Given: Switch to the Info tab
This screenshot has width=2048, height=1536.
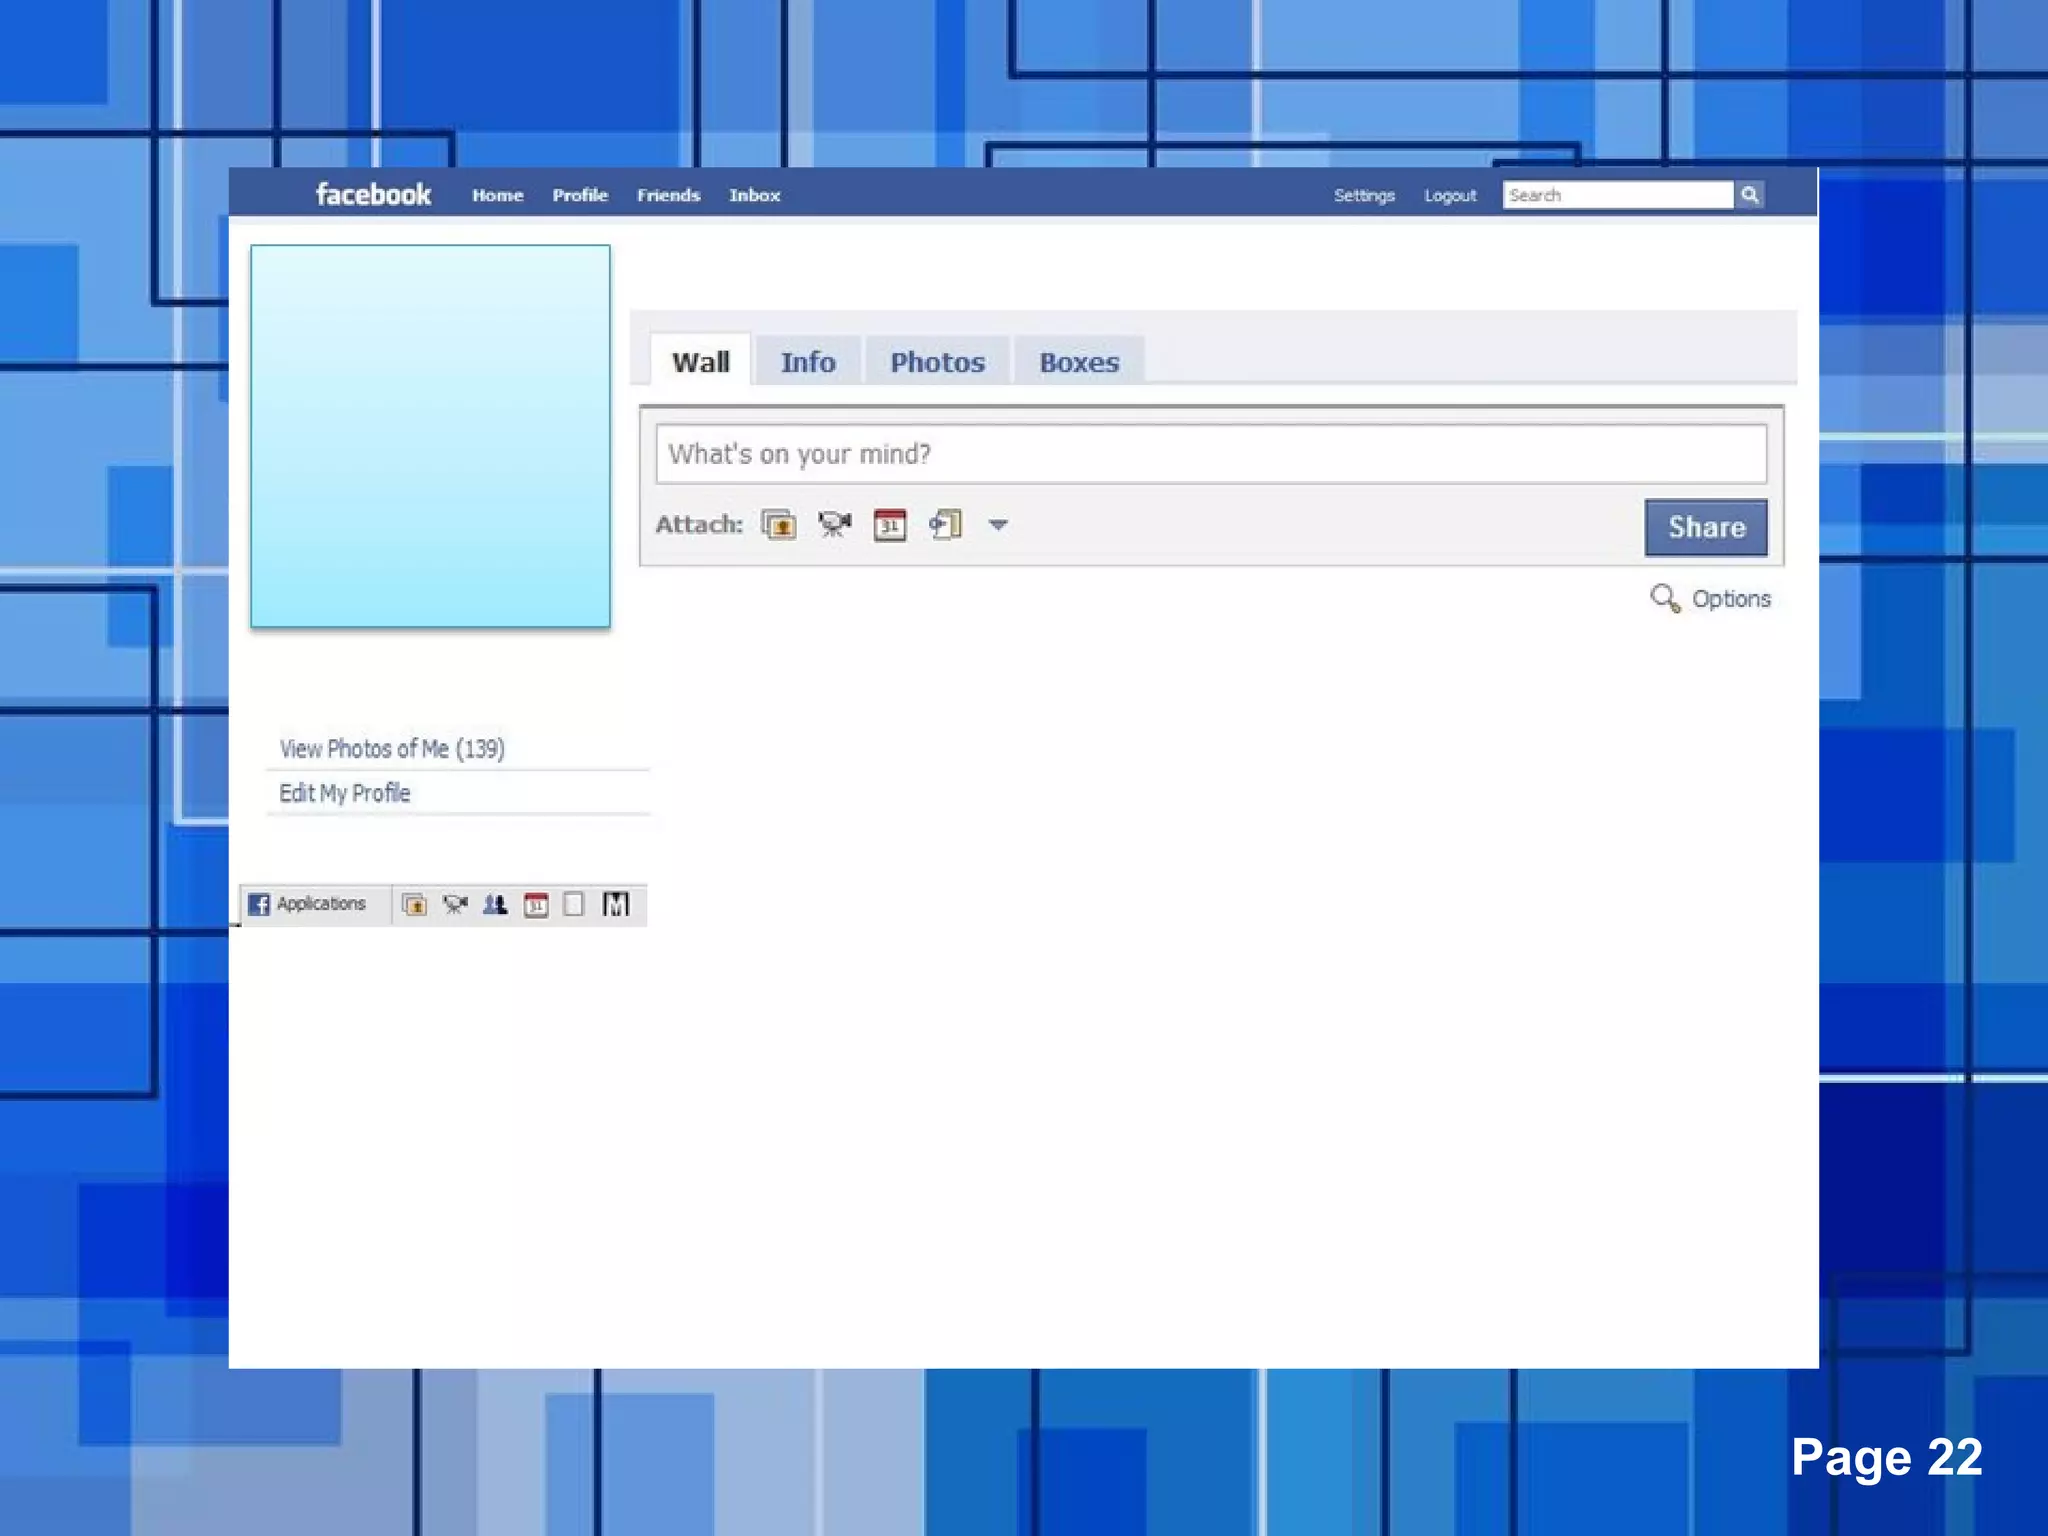Looking at the screenshot, I should click(808, 362).
